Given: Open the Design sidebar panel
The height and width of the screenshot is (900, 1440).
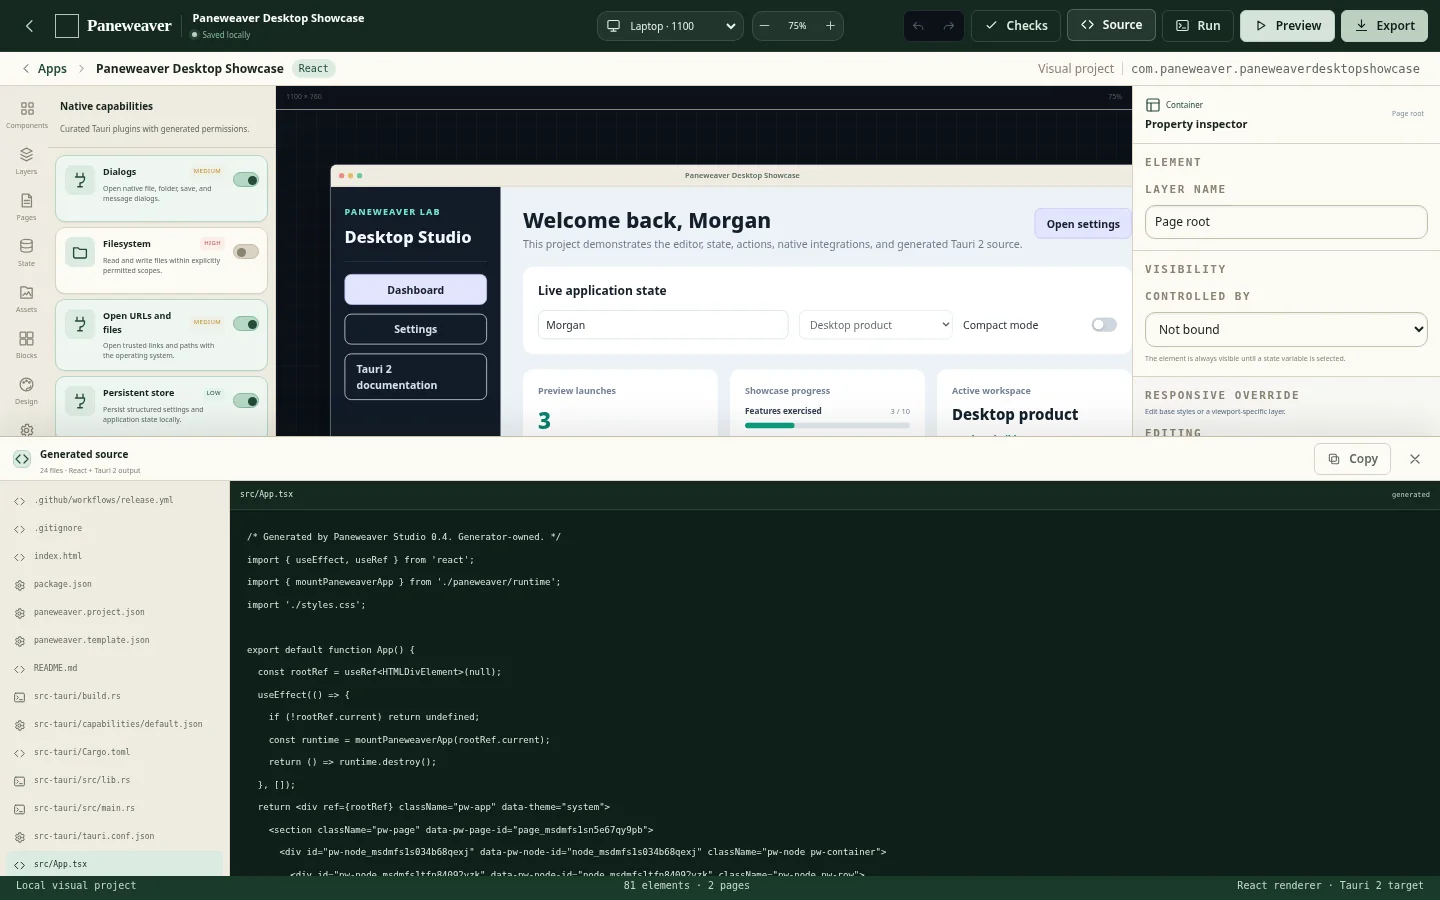Looking at the screenshot, I should 27,390.
